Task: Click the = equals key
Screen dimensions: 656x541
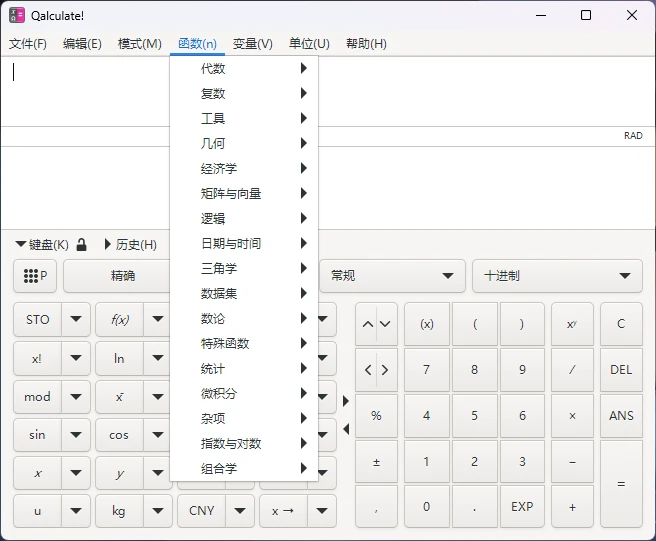Action: (x=621, y=484)
